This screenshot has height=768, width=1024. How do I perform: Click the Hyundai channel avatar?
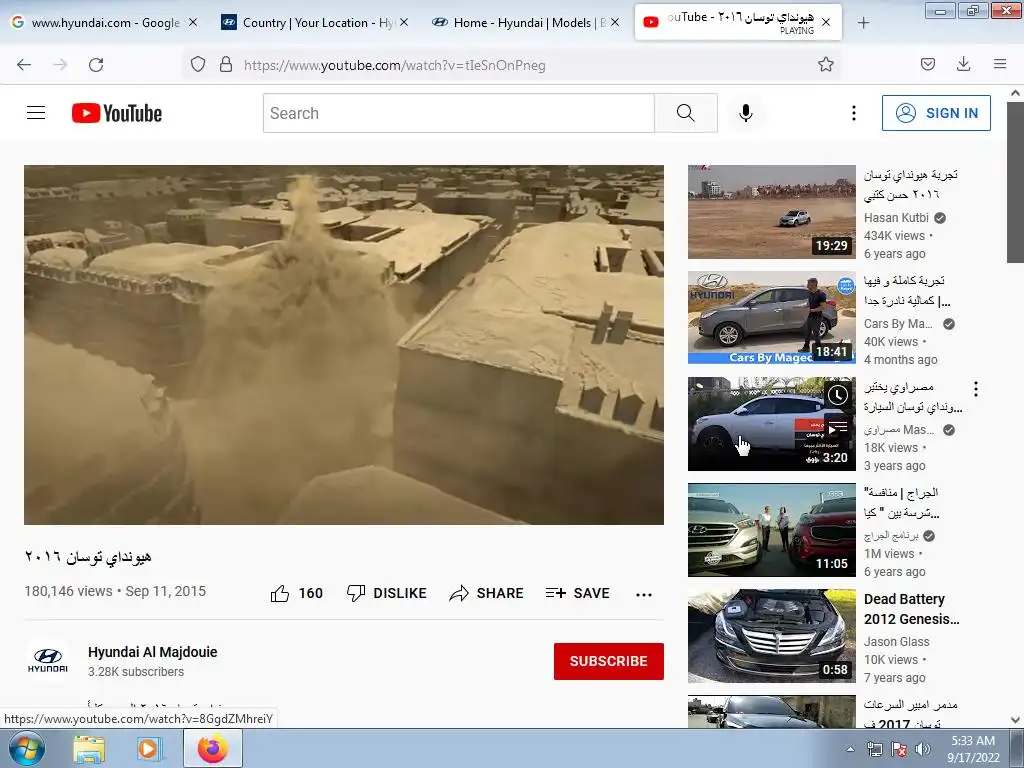[48, 660]
